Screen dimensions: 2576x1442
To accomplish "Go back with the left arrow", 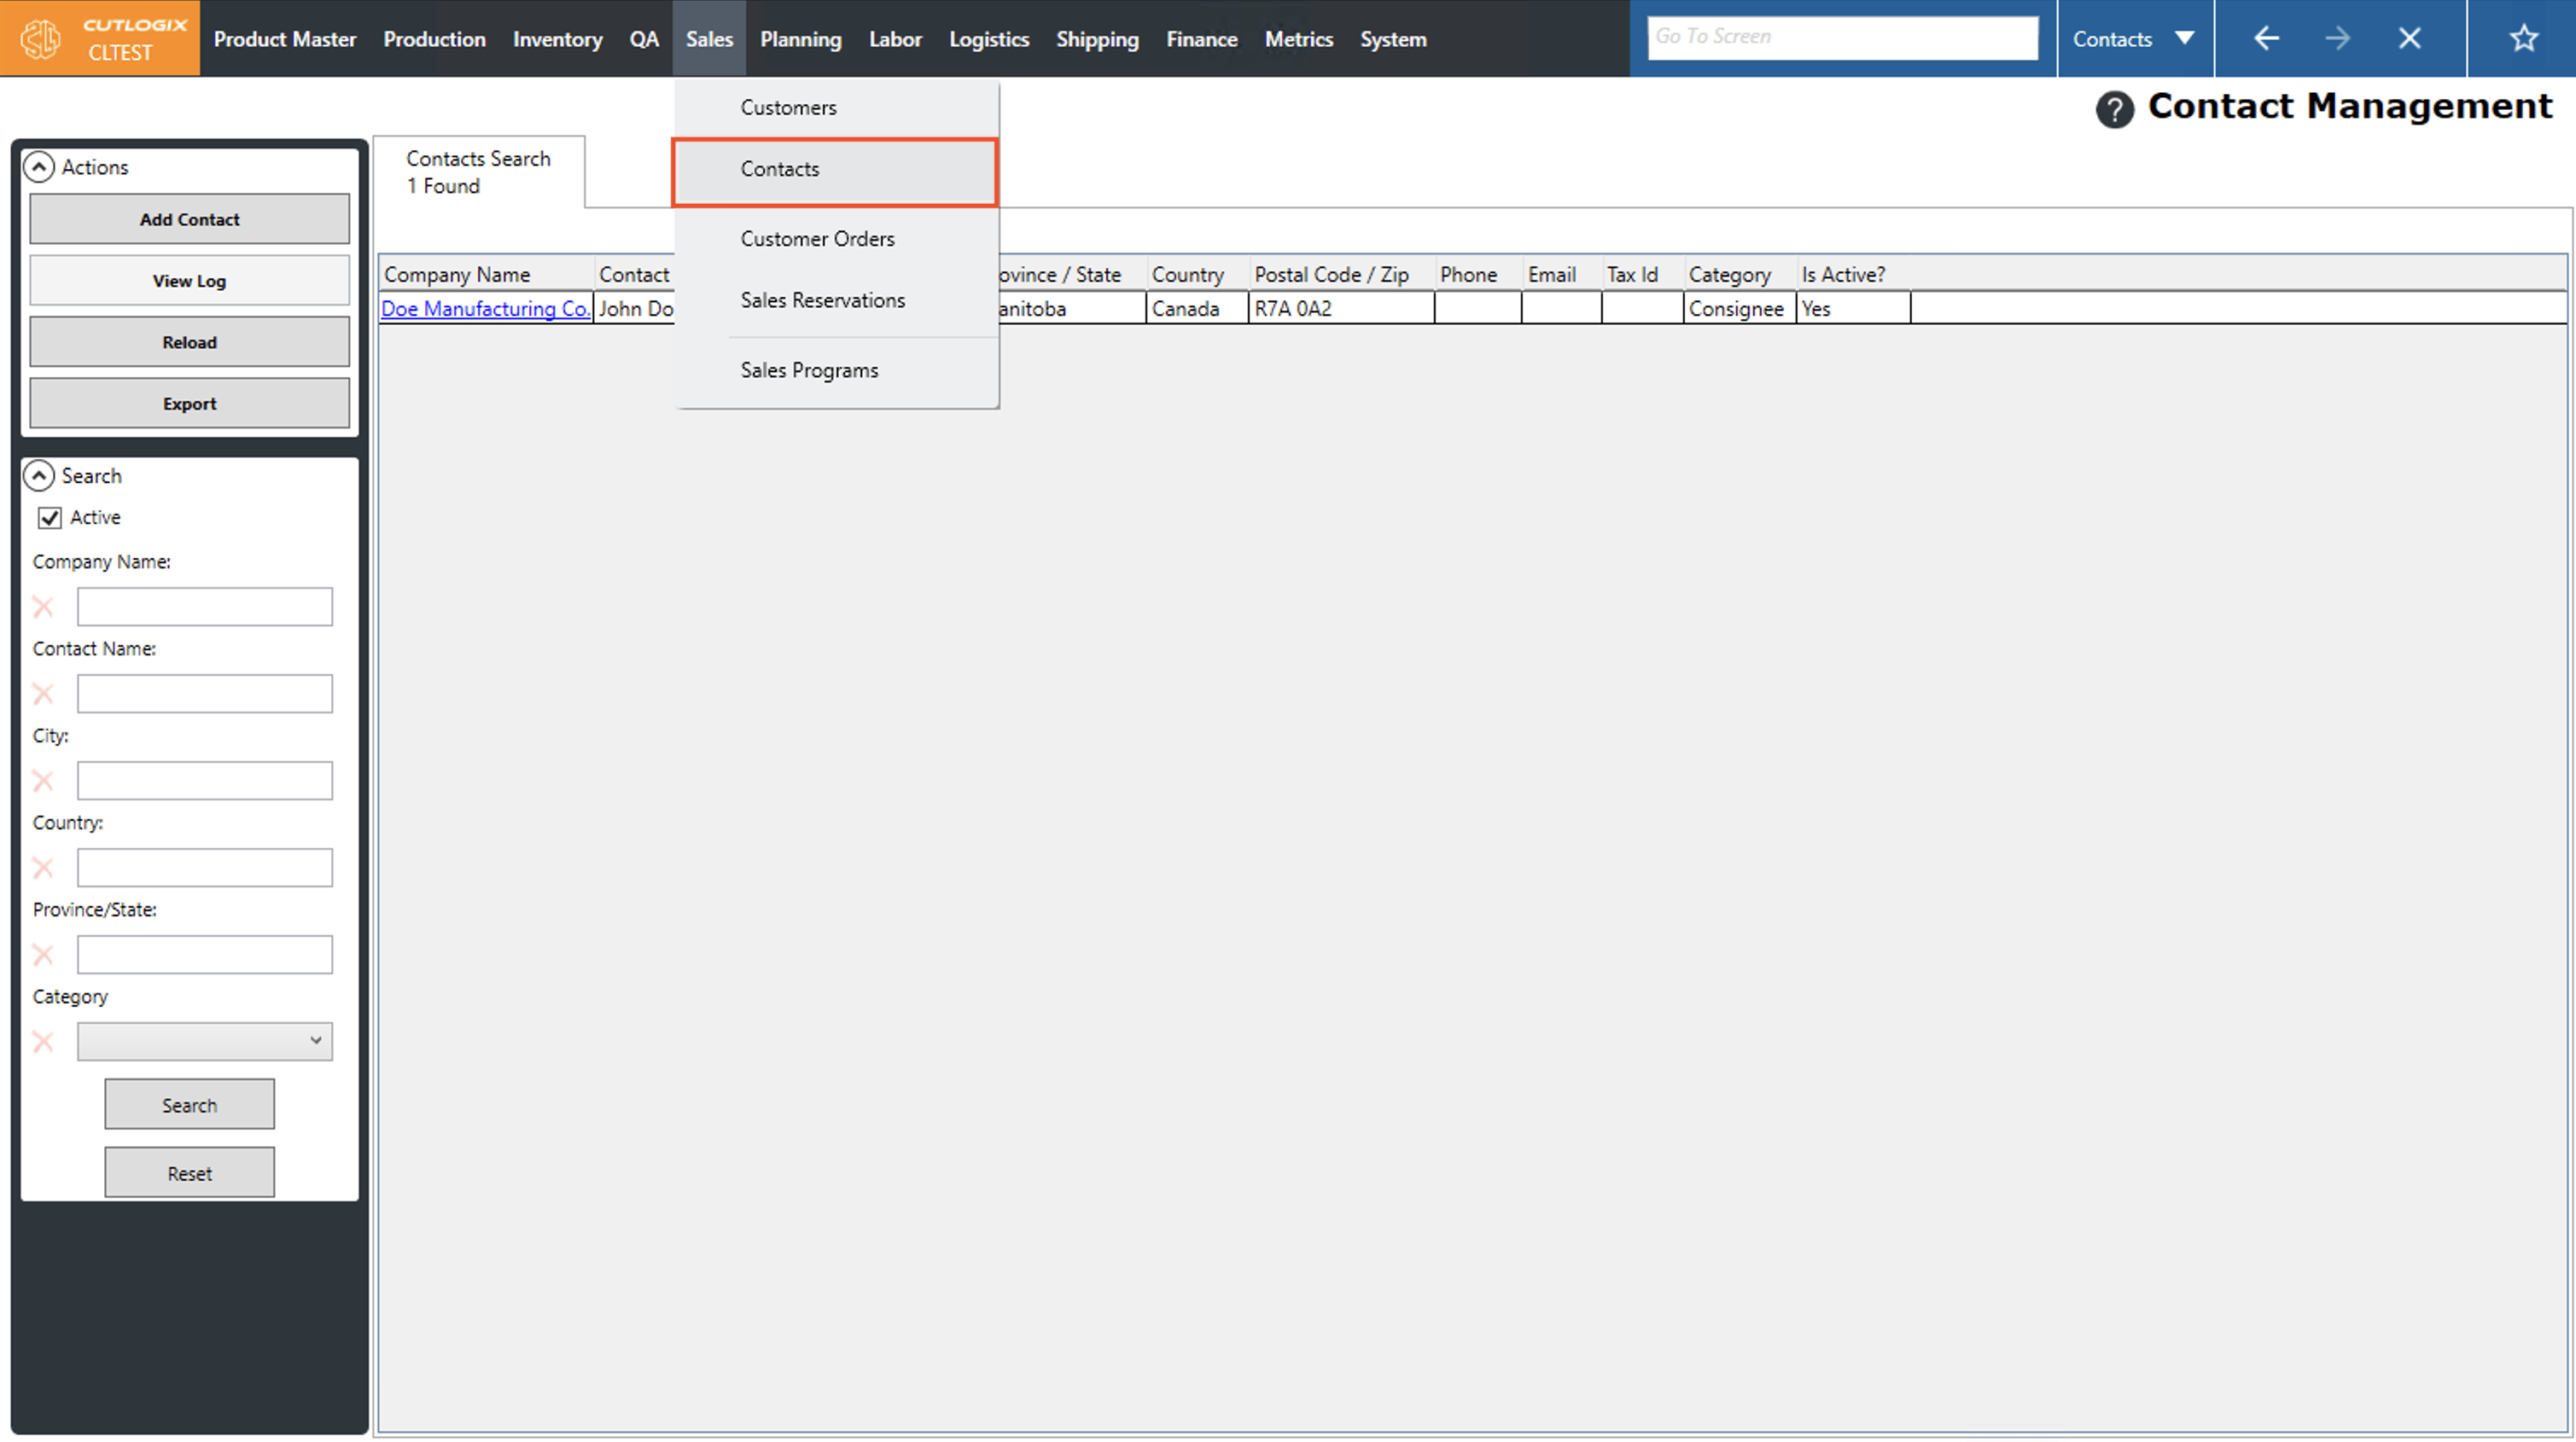I will [2266, 39].
